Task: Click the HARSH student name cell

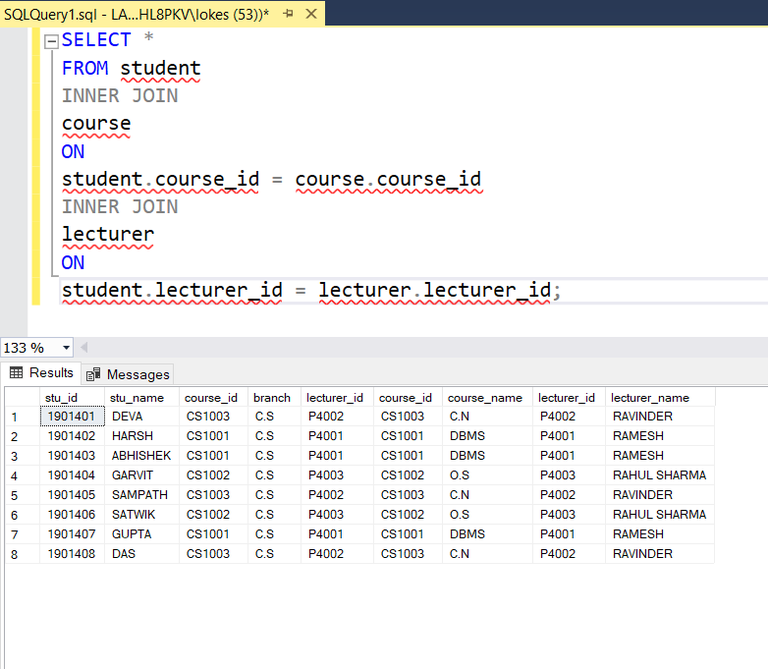Action: [142, 436]
